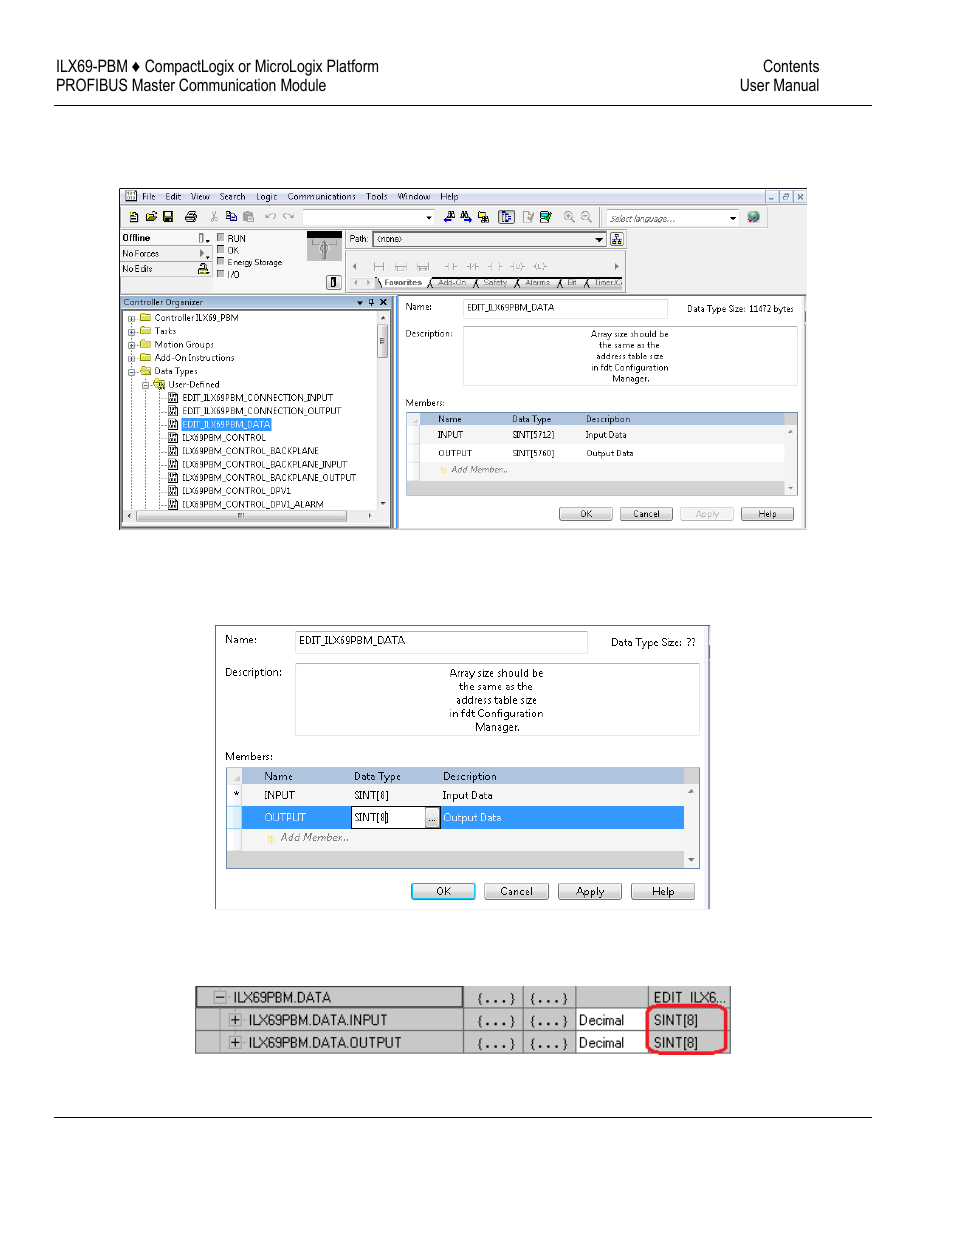Click the ellipsis button beside OUTPUT SINT[8]

[432, 818]
